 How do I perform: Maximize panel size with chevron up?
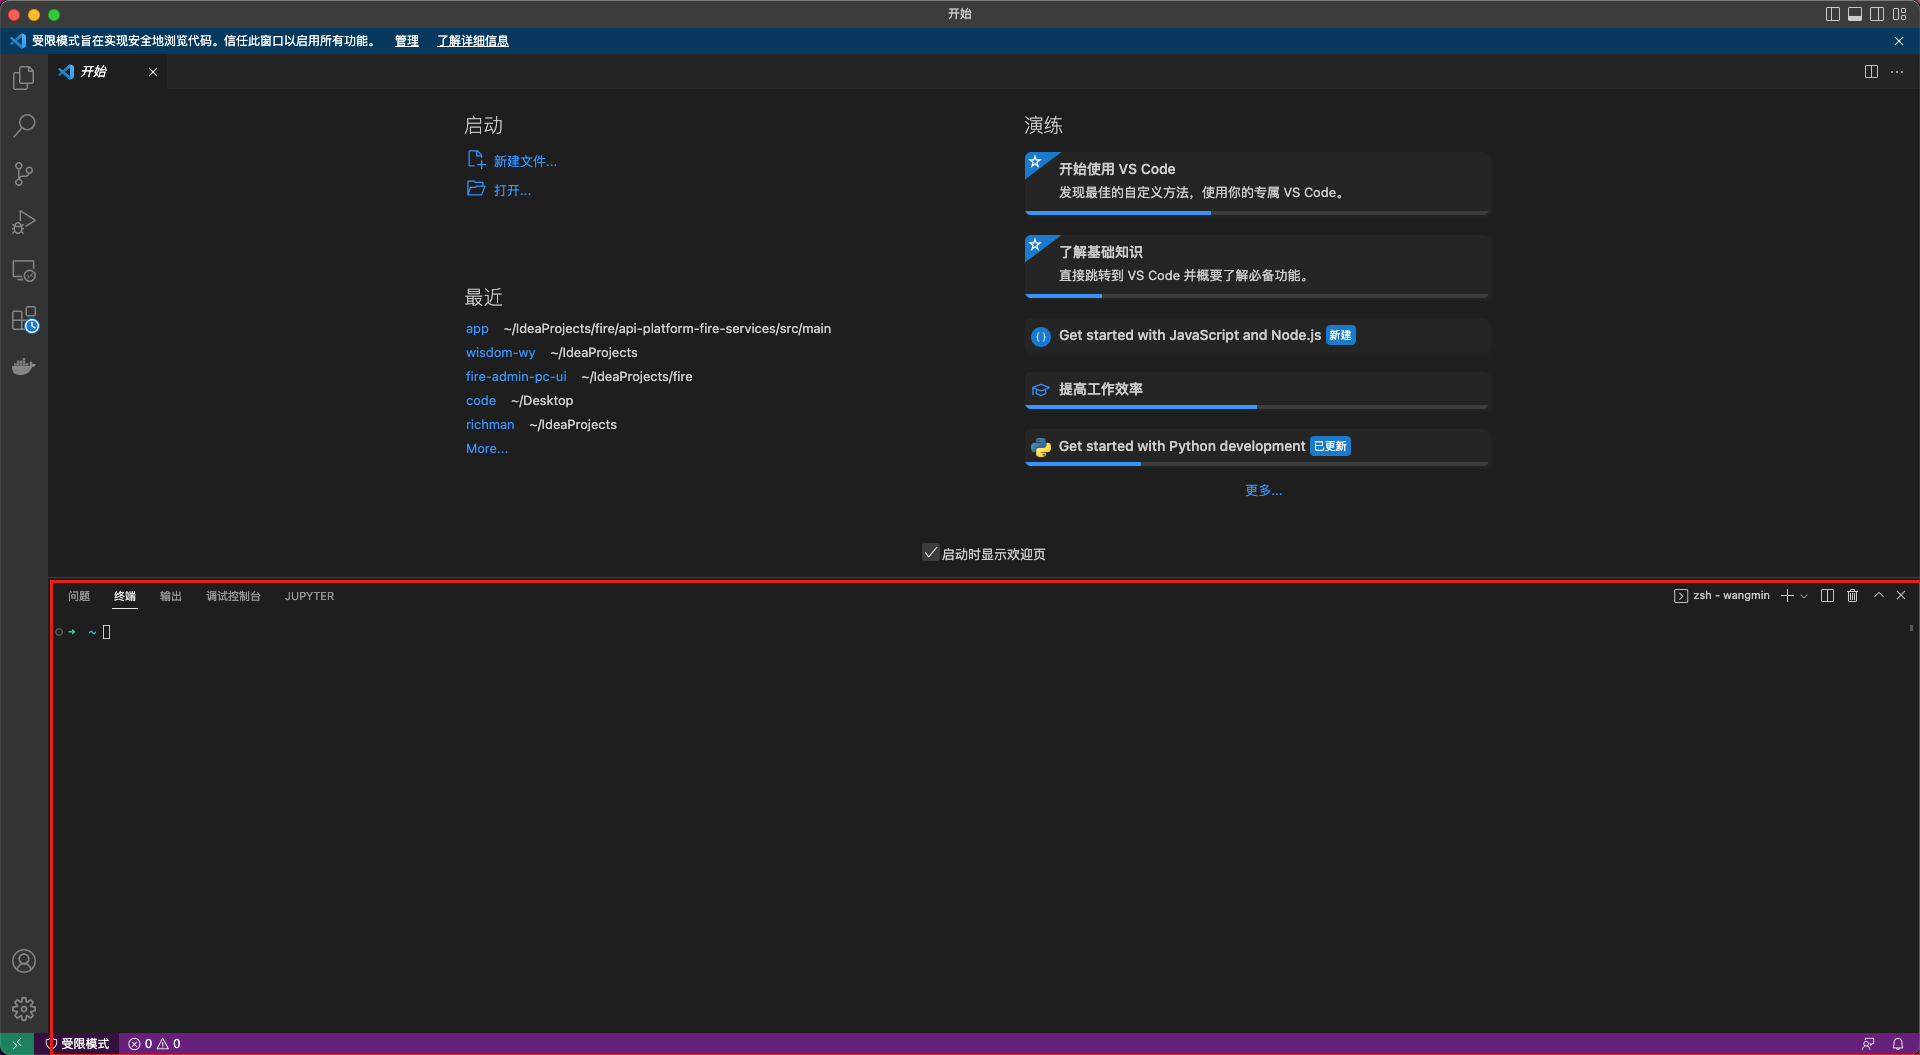1878,596
